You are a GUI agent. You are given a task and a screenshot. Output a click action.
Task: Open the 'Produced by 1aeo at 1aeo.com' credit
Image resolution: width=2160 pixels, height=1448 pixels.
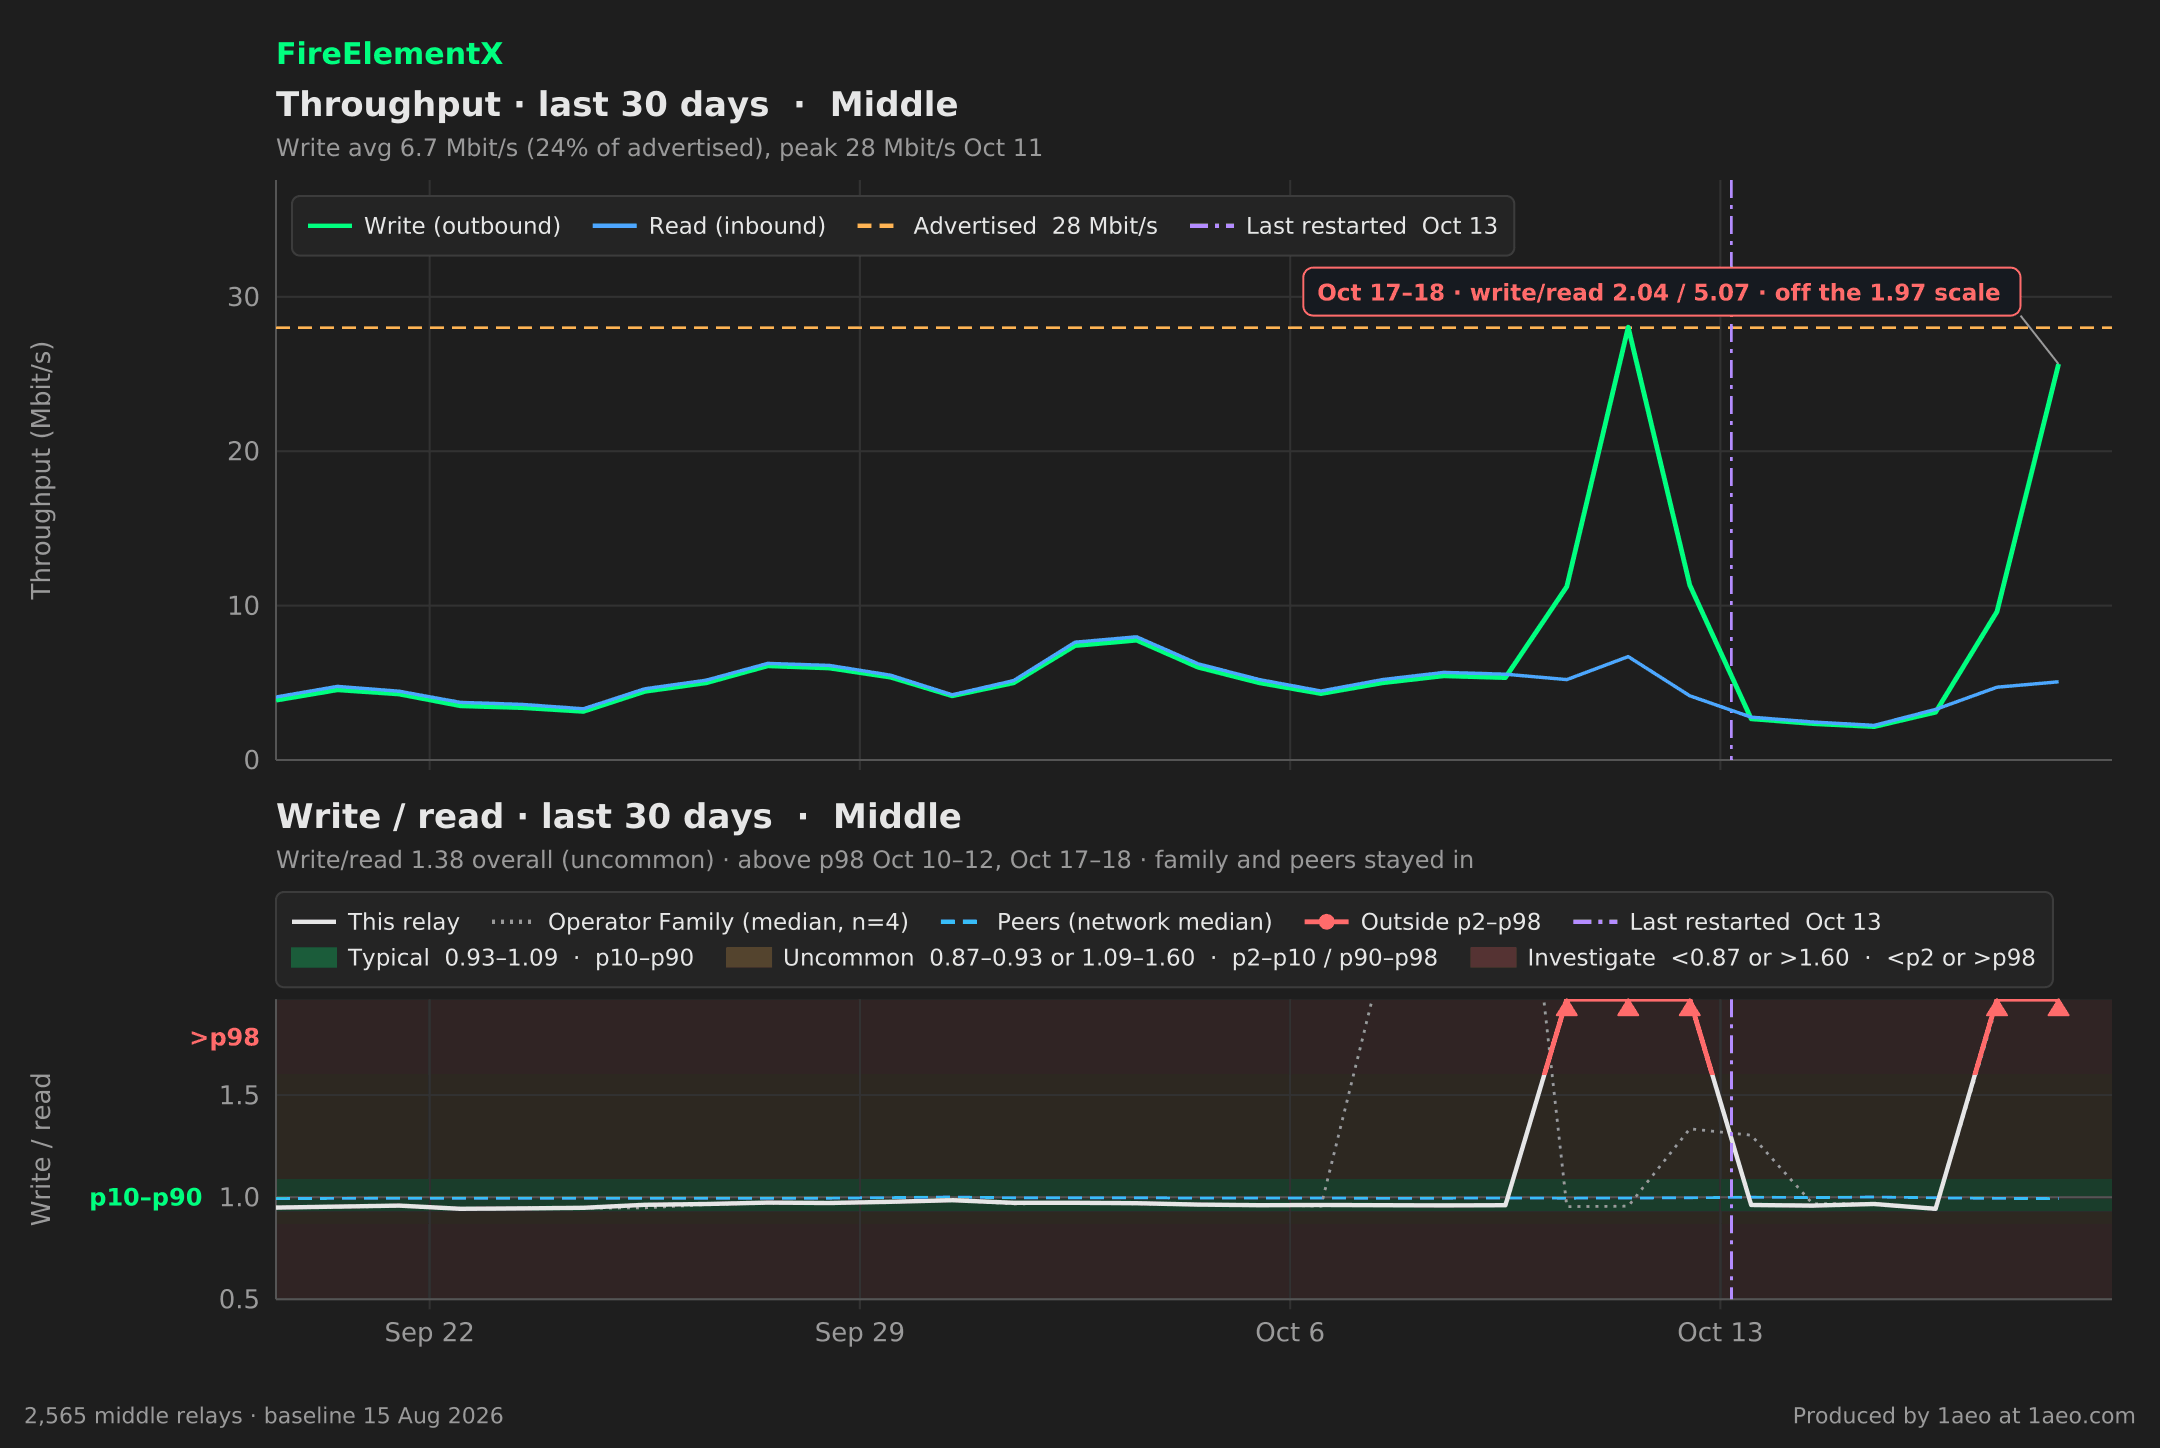pyautogui.click(x=1964, y=1416)
